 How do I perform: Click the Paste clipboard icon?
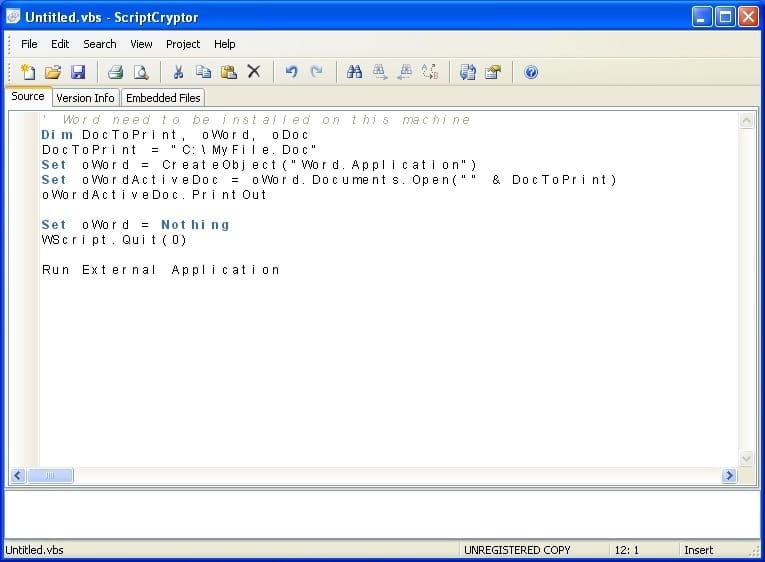tap(228, 72)
